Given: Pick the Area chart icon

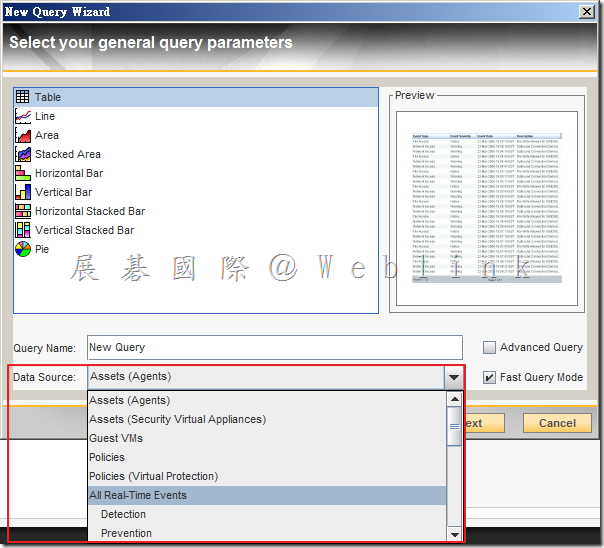Looking at the screenshot, I should 24,135.
